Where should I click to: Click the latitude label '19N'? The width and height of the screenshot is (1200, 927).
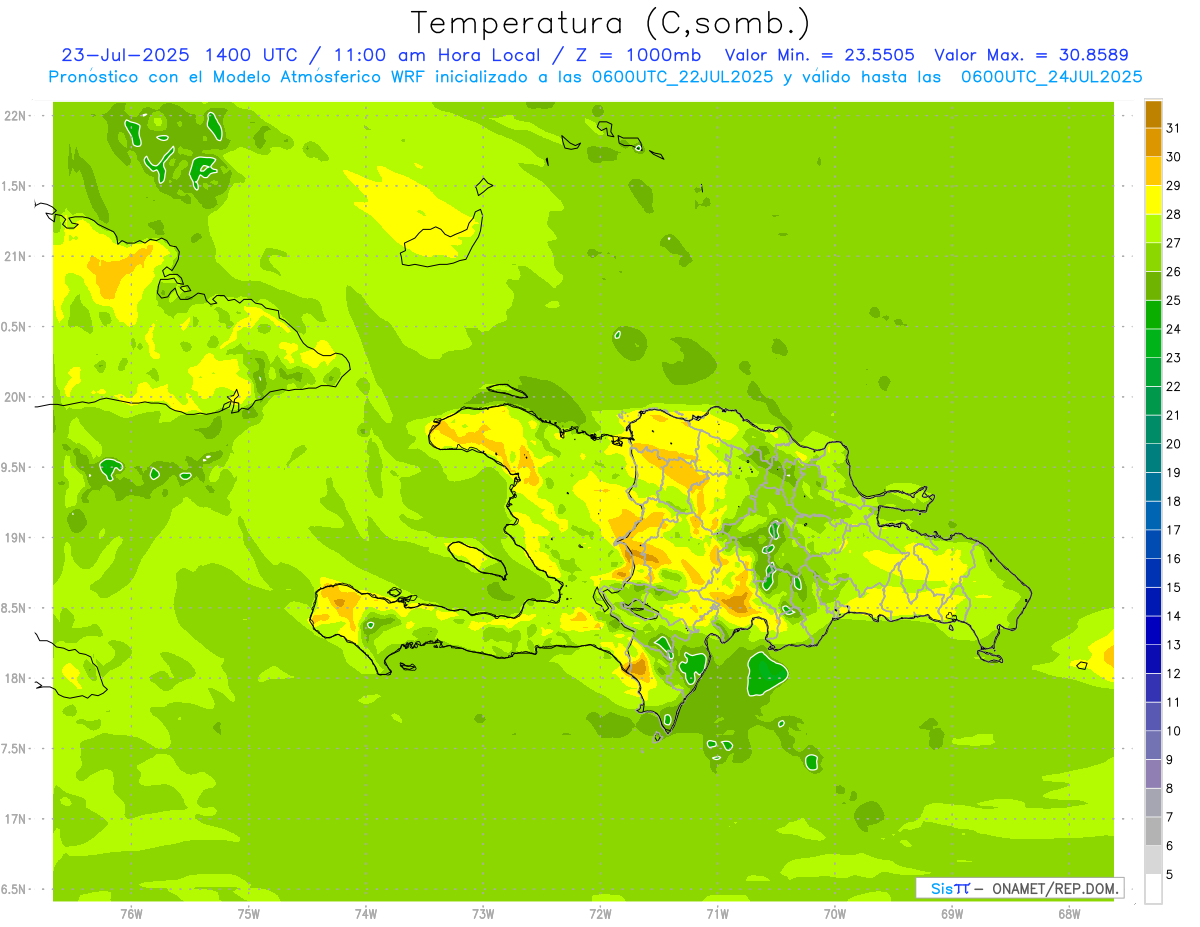16,538
